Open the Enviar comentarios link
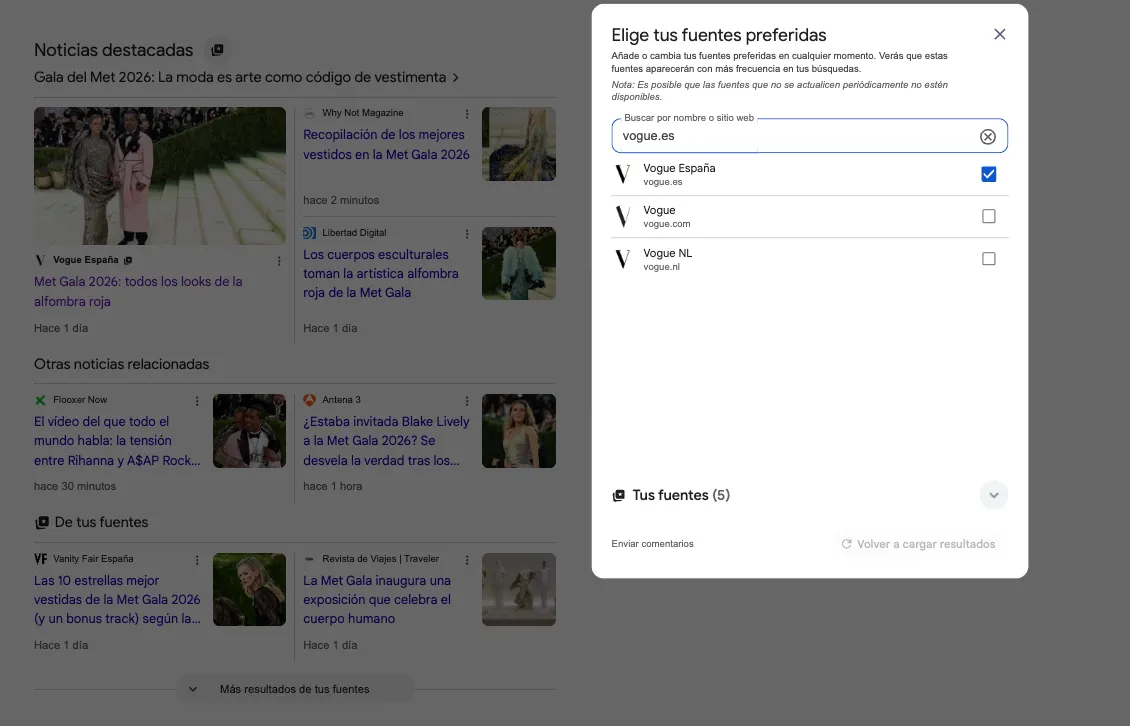Screen dimensions: 1130x726 [x=652, y=544]
